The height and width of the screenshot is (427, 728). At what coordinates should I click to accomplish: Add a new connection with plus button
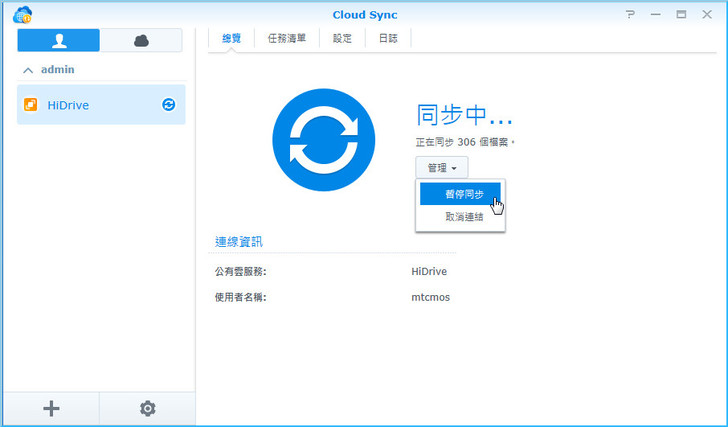(51, 408)
